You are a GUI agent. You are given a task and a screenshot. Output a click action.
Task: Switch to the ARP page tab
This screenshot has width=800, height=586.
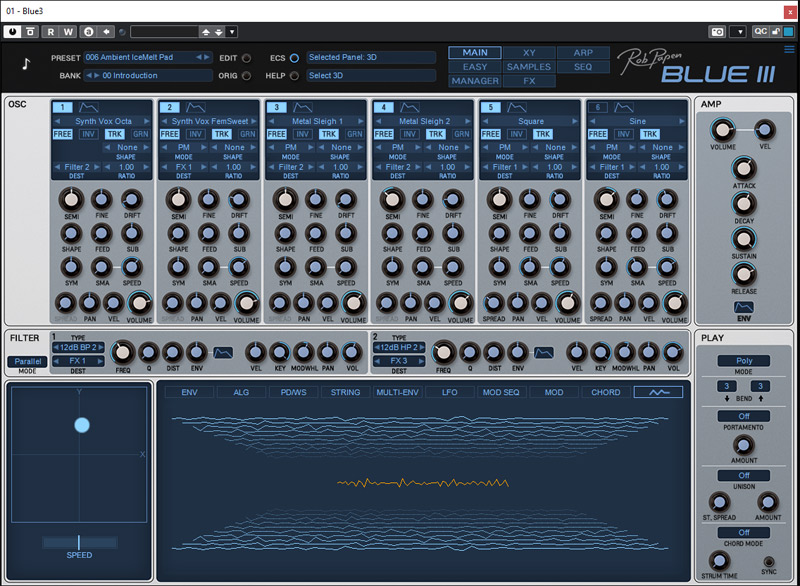tap(583, 53)
